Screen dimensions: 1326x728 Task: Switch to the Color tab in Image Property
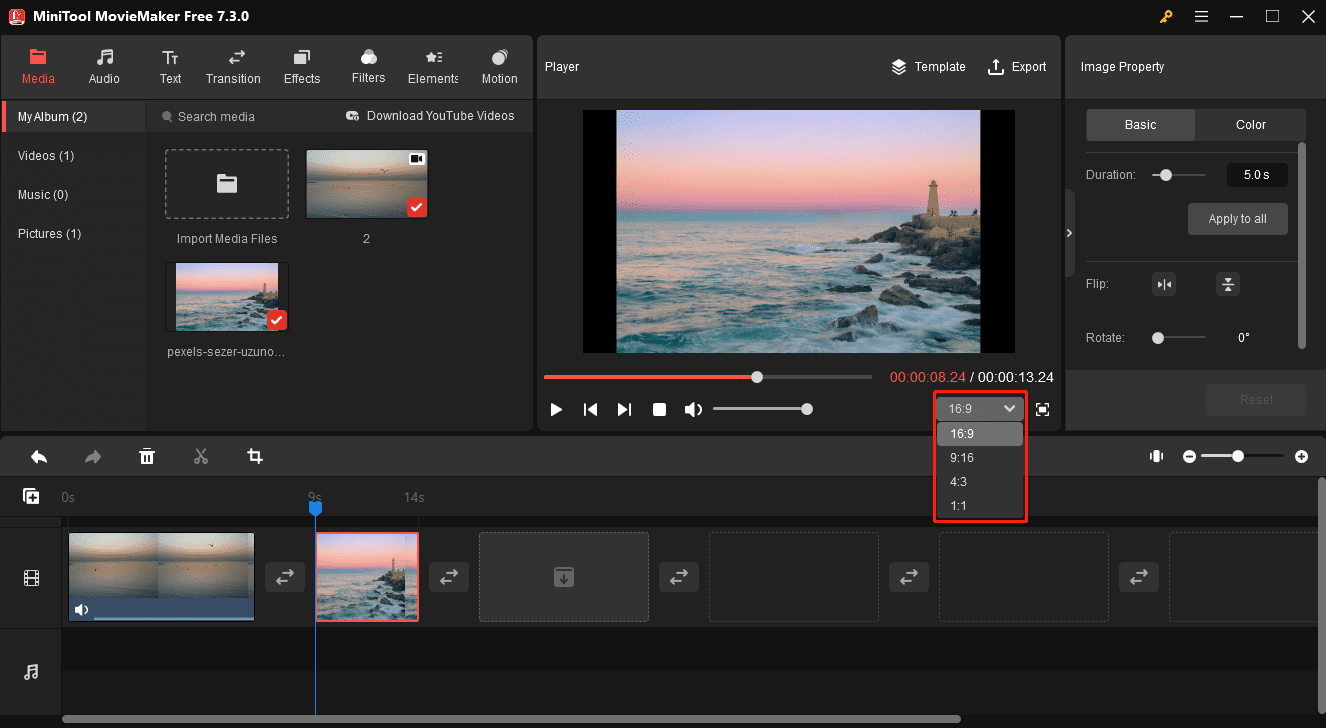(x=1250, y=124)
